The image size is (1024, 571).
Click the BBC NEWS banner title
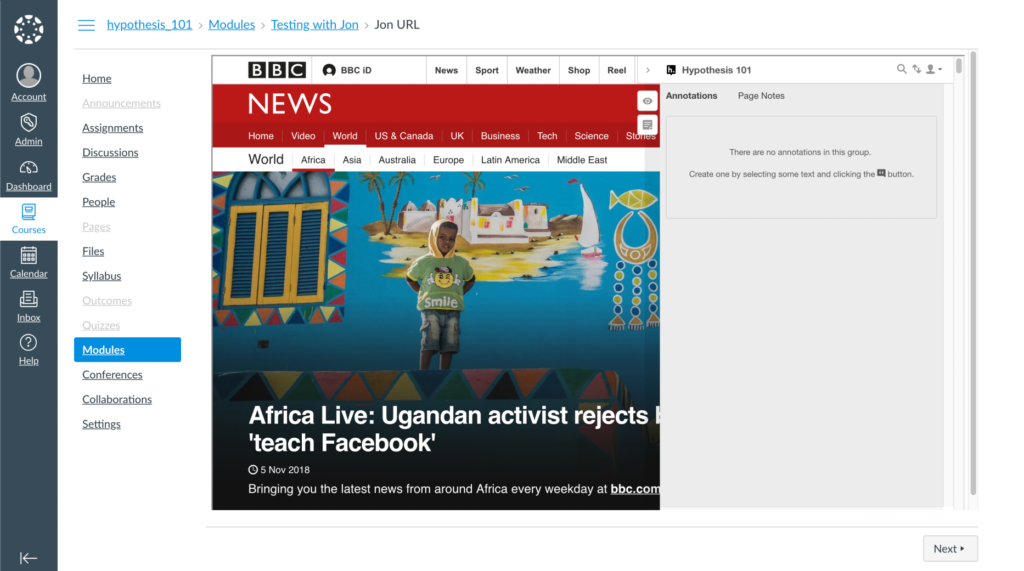pos(290,104)
